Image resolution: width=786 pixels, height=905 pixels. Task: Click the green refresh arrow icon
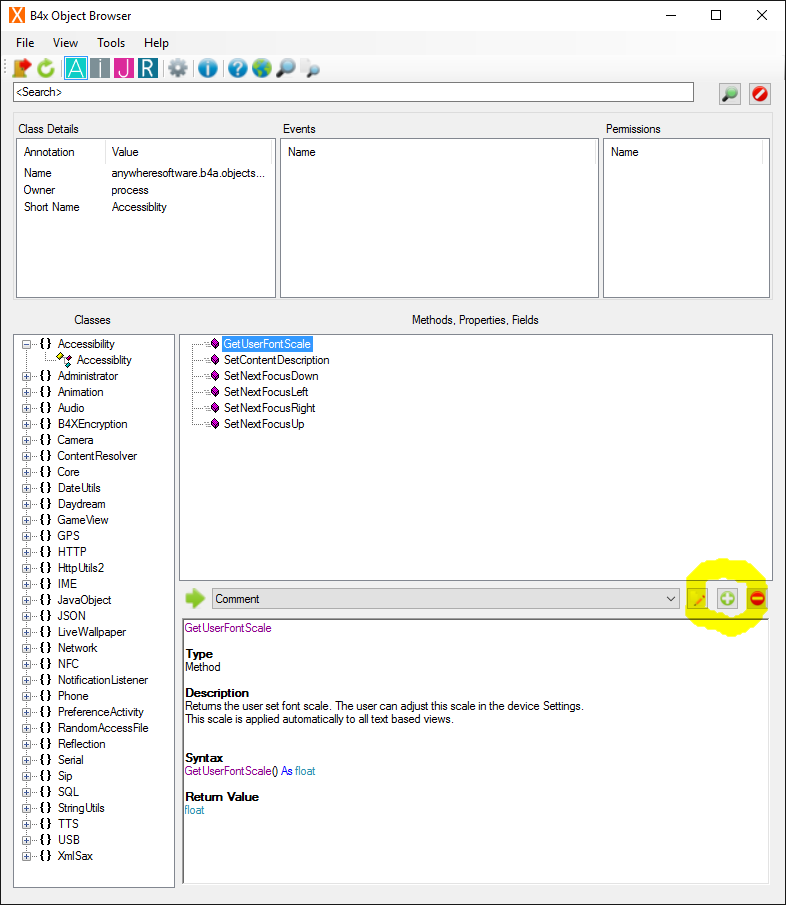(46, 68)
